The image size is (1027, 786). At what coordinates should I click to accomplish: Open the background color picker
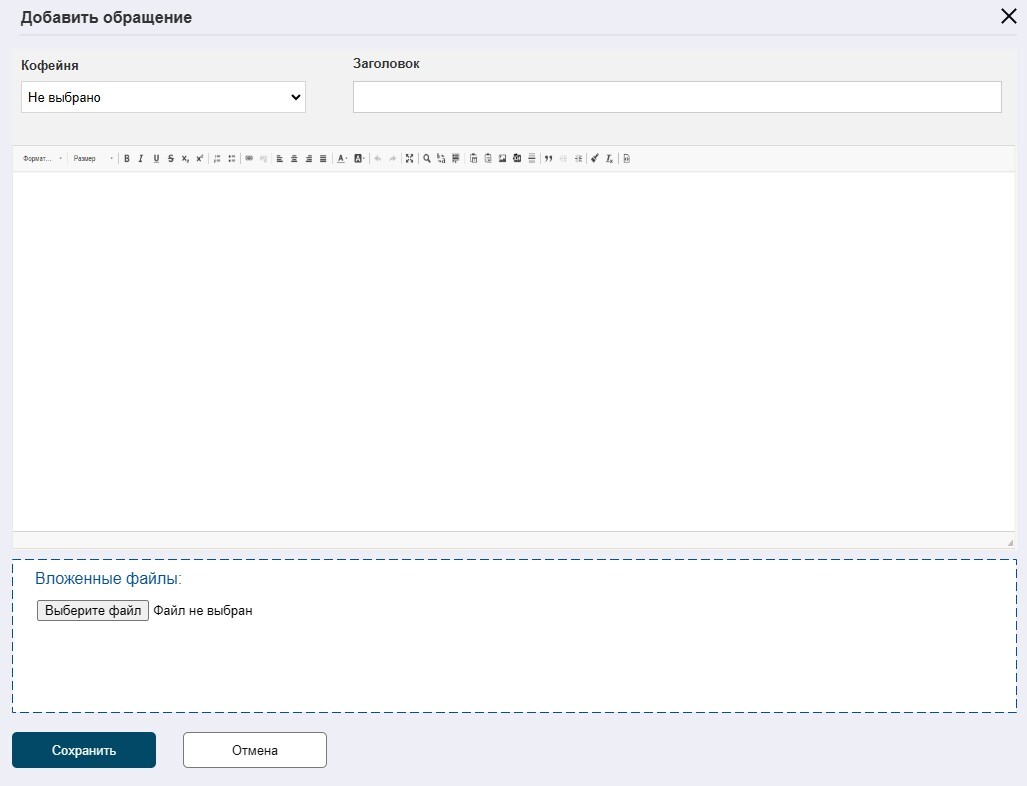(359, 159)
